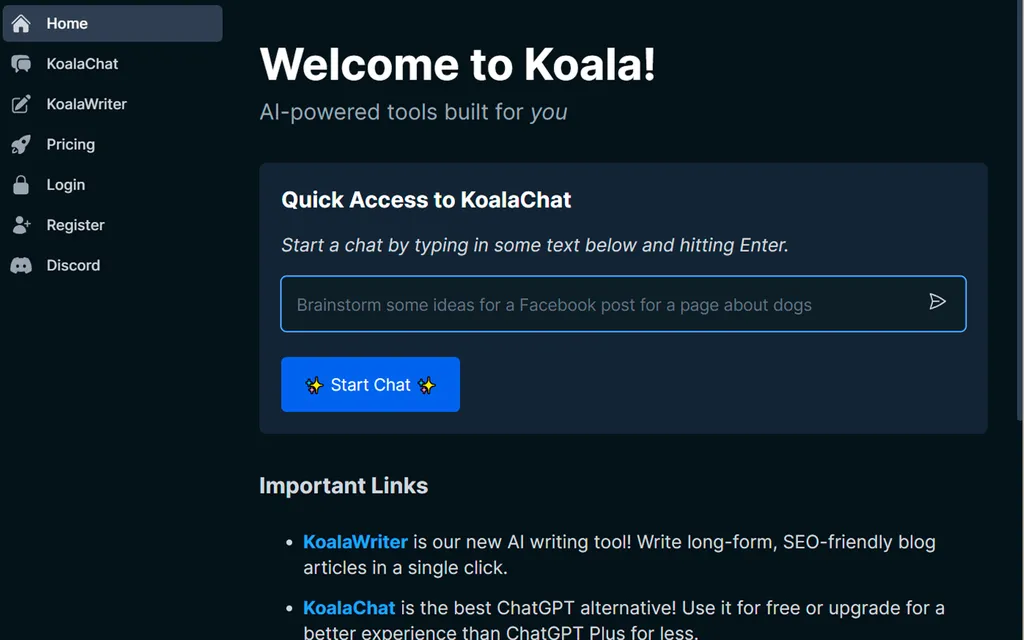Click the Home icon in the sidebar
Image resolution: width=1024 pixels, height=640 pixels.
(x=21, y=23)
